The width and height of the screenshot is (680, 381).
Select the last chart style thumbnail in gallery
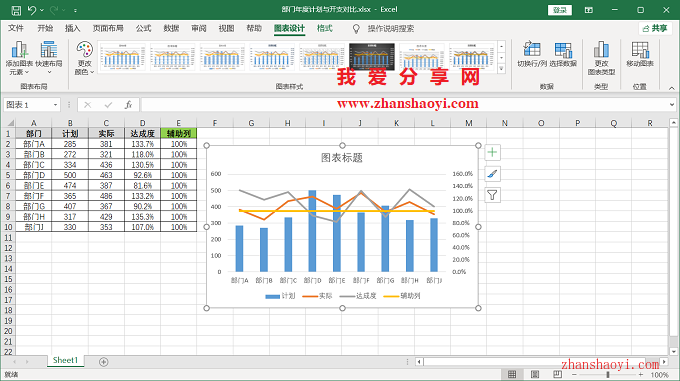tap(471, 57)
